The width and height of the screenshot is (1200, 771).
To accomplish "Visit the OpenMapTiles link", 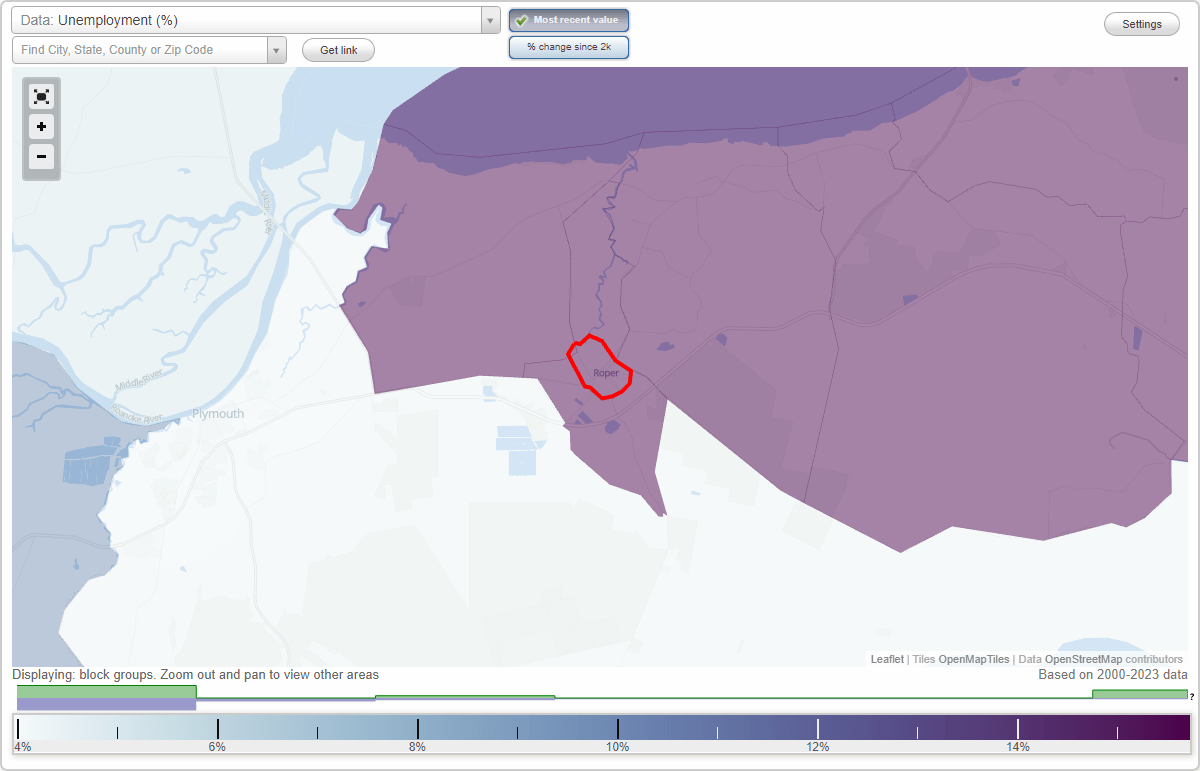I will pyautogui.click(x=974, y=659).
